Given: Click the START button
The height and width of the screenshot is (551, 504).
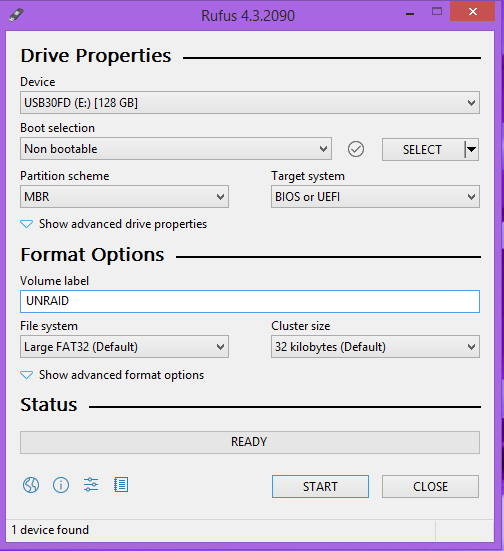Looking at the screenshot, I should pyautogui.click(x=320, y=487).
